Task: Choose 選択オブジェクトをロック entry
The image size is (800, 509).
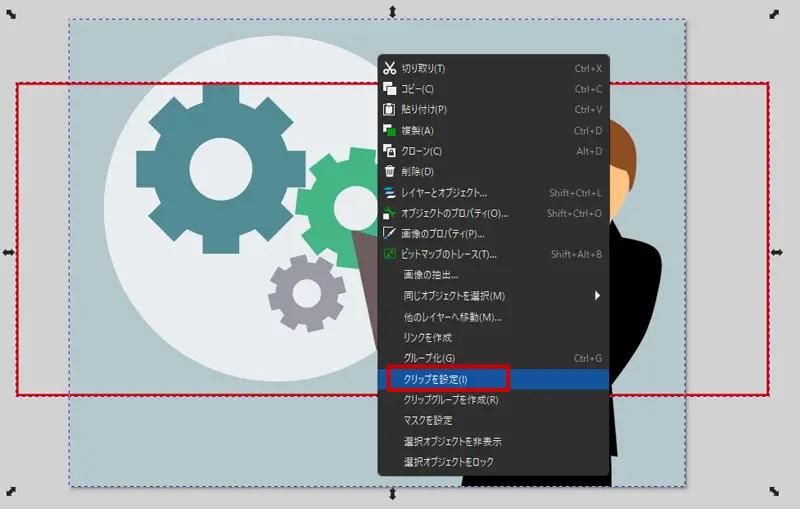Action: point(493,462)
